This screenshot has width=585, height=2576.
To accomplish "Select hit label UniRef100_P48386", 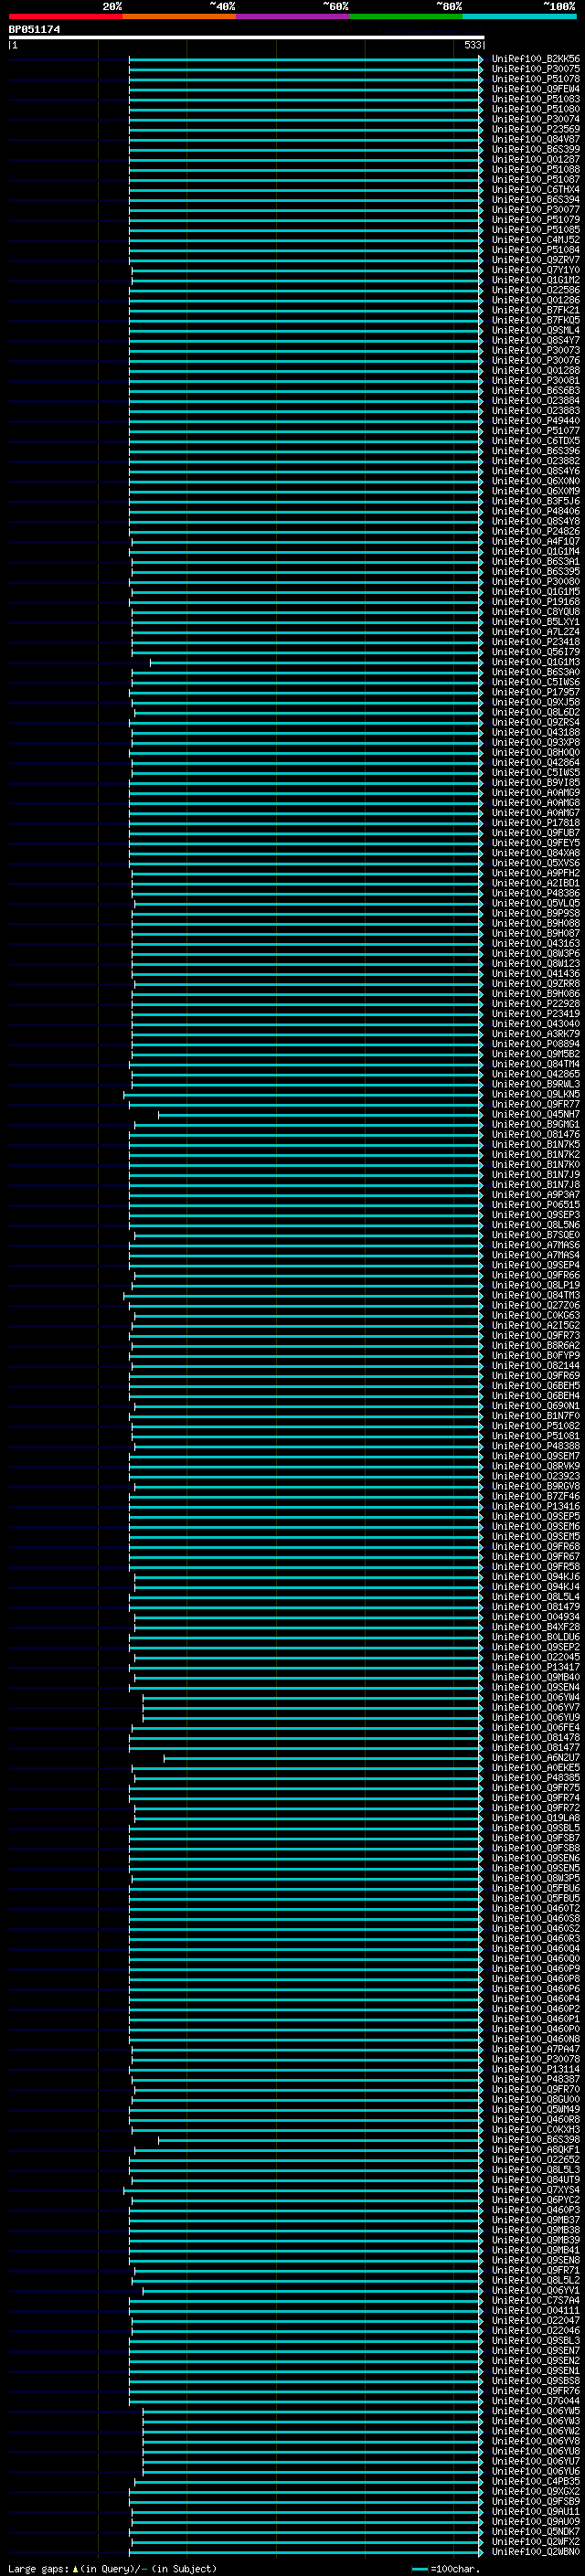I will tap(536, 893).
